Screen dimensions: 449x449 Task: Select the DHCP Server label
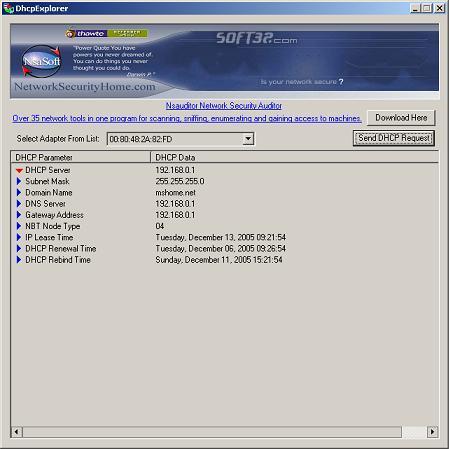point(48,170)
